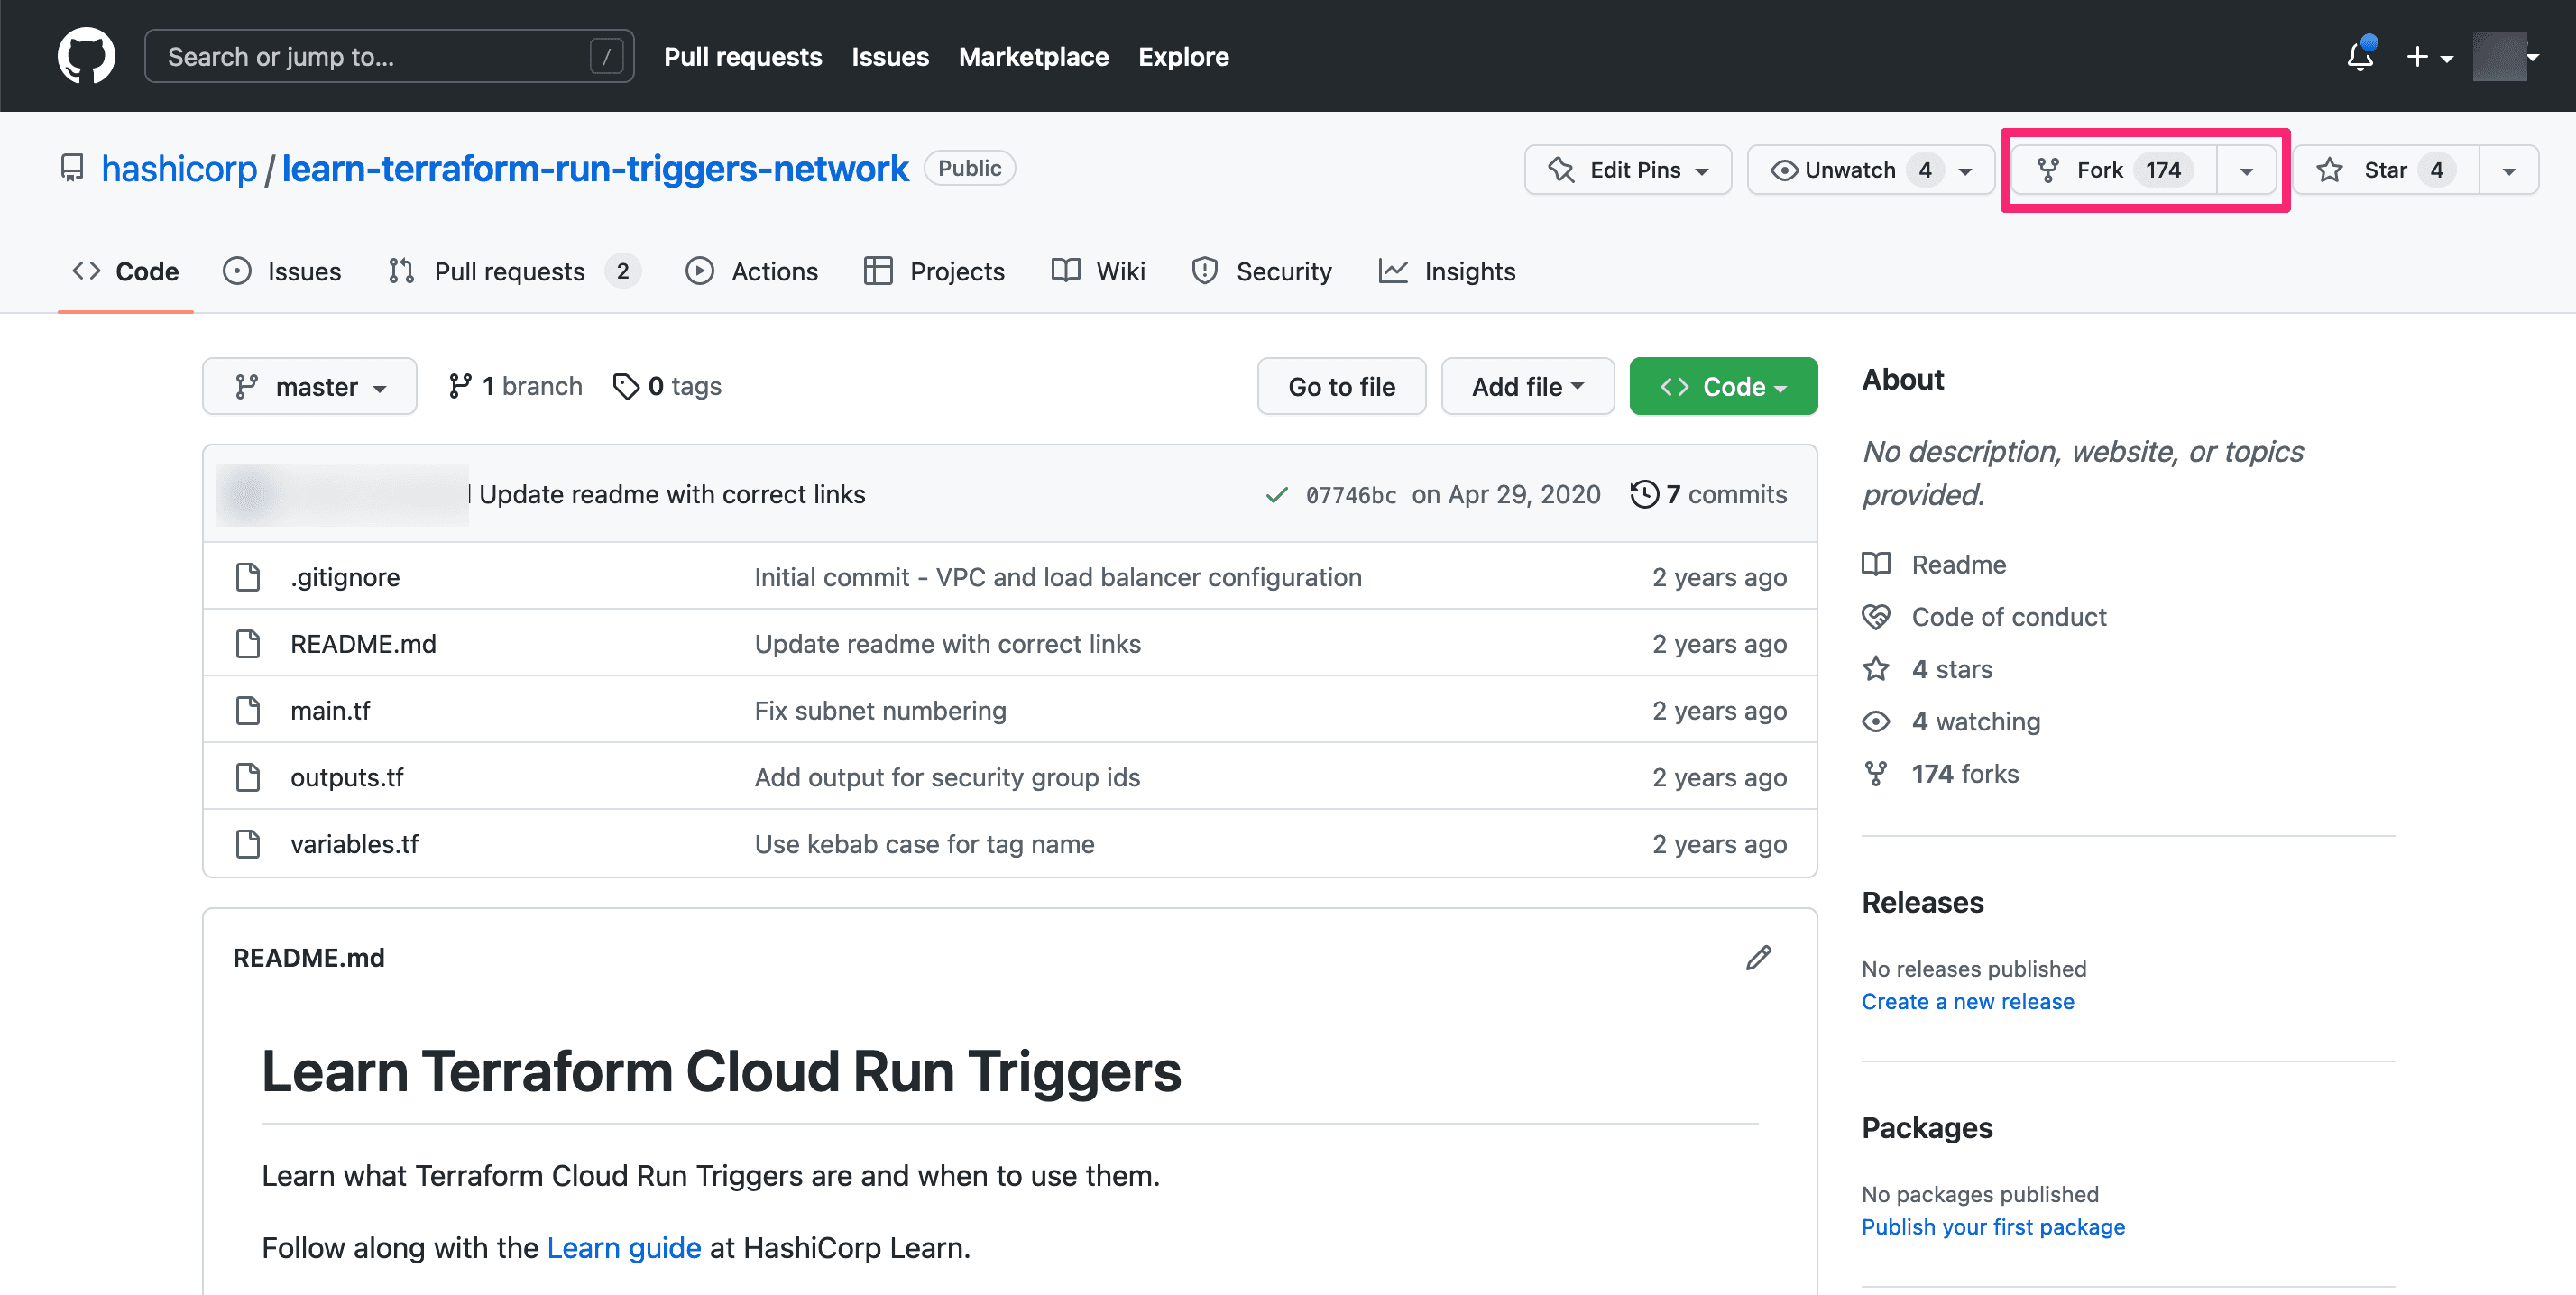Click Publish your first package
The image size is (2576, 1295).
(1993, 1227)
